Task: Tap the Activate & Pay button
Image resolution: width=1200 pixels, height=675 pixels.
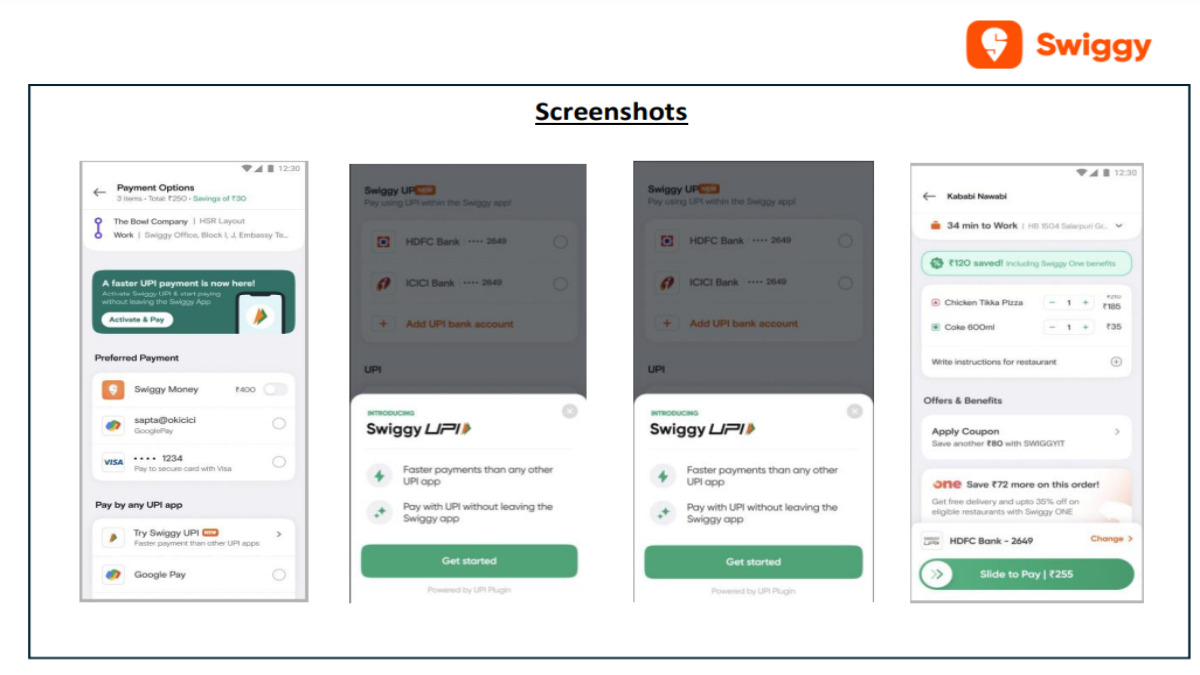Action: click(137, 320)
